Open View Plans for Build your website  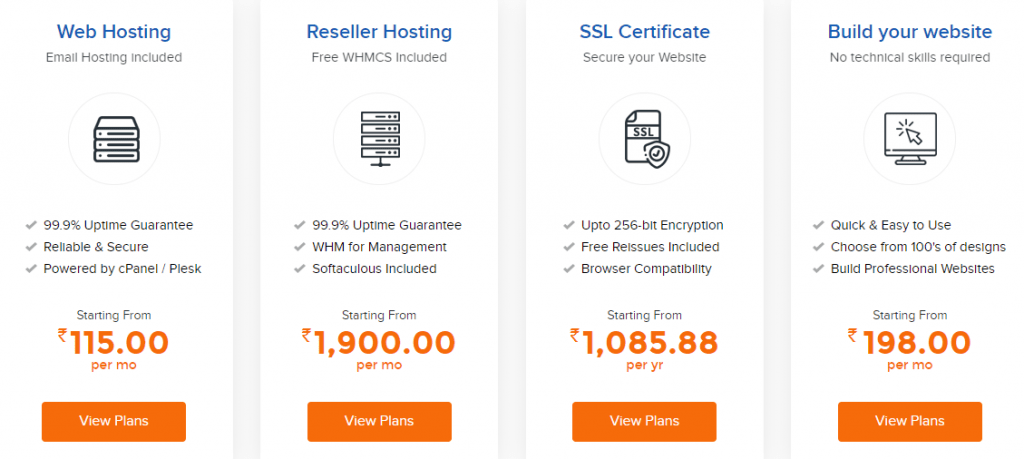click(x=910, y=421)
